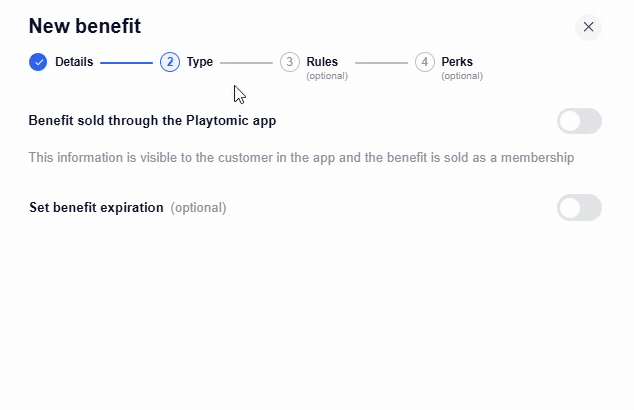Viewport: 634px width, 410px height.
Task: Click the customer visibility description text
Action: (x=301, y=157)
